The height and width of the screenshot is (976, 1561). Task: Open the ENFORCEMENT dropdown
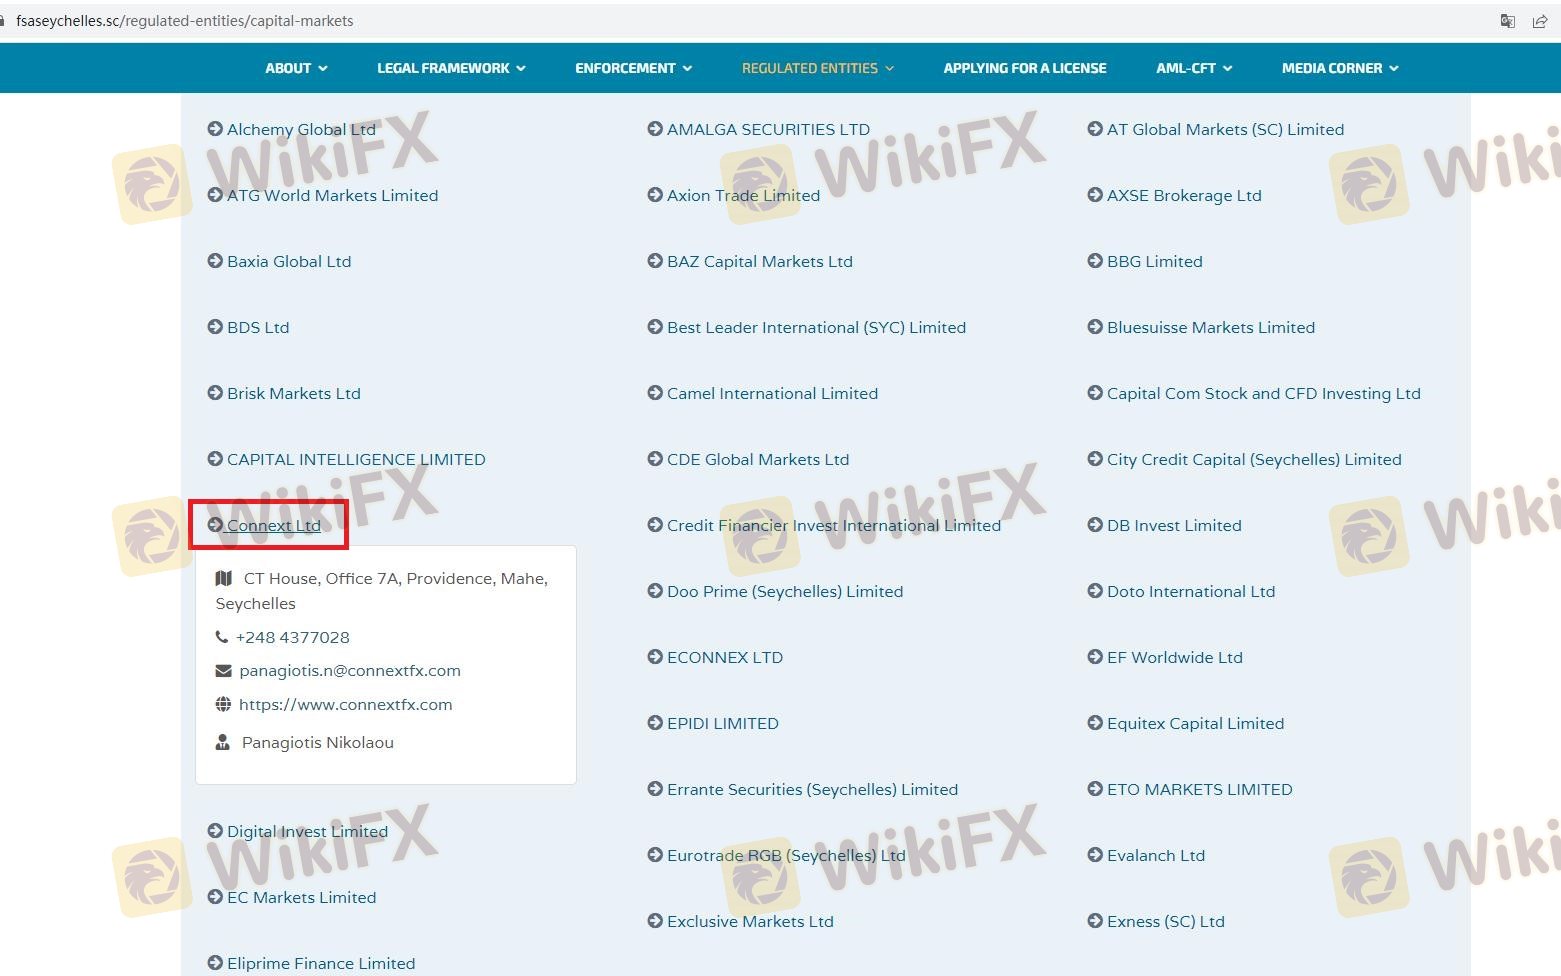tap(634, 68)
